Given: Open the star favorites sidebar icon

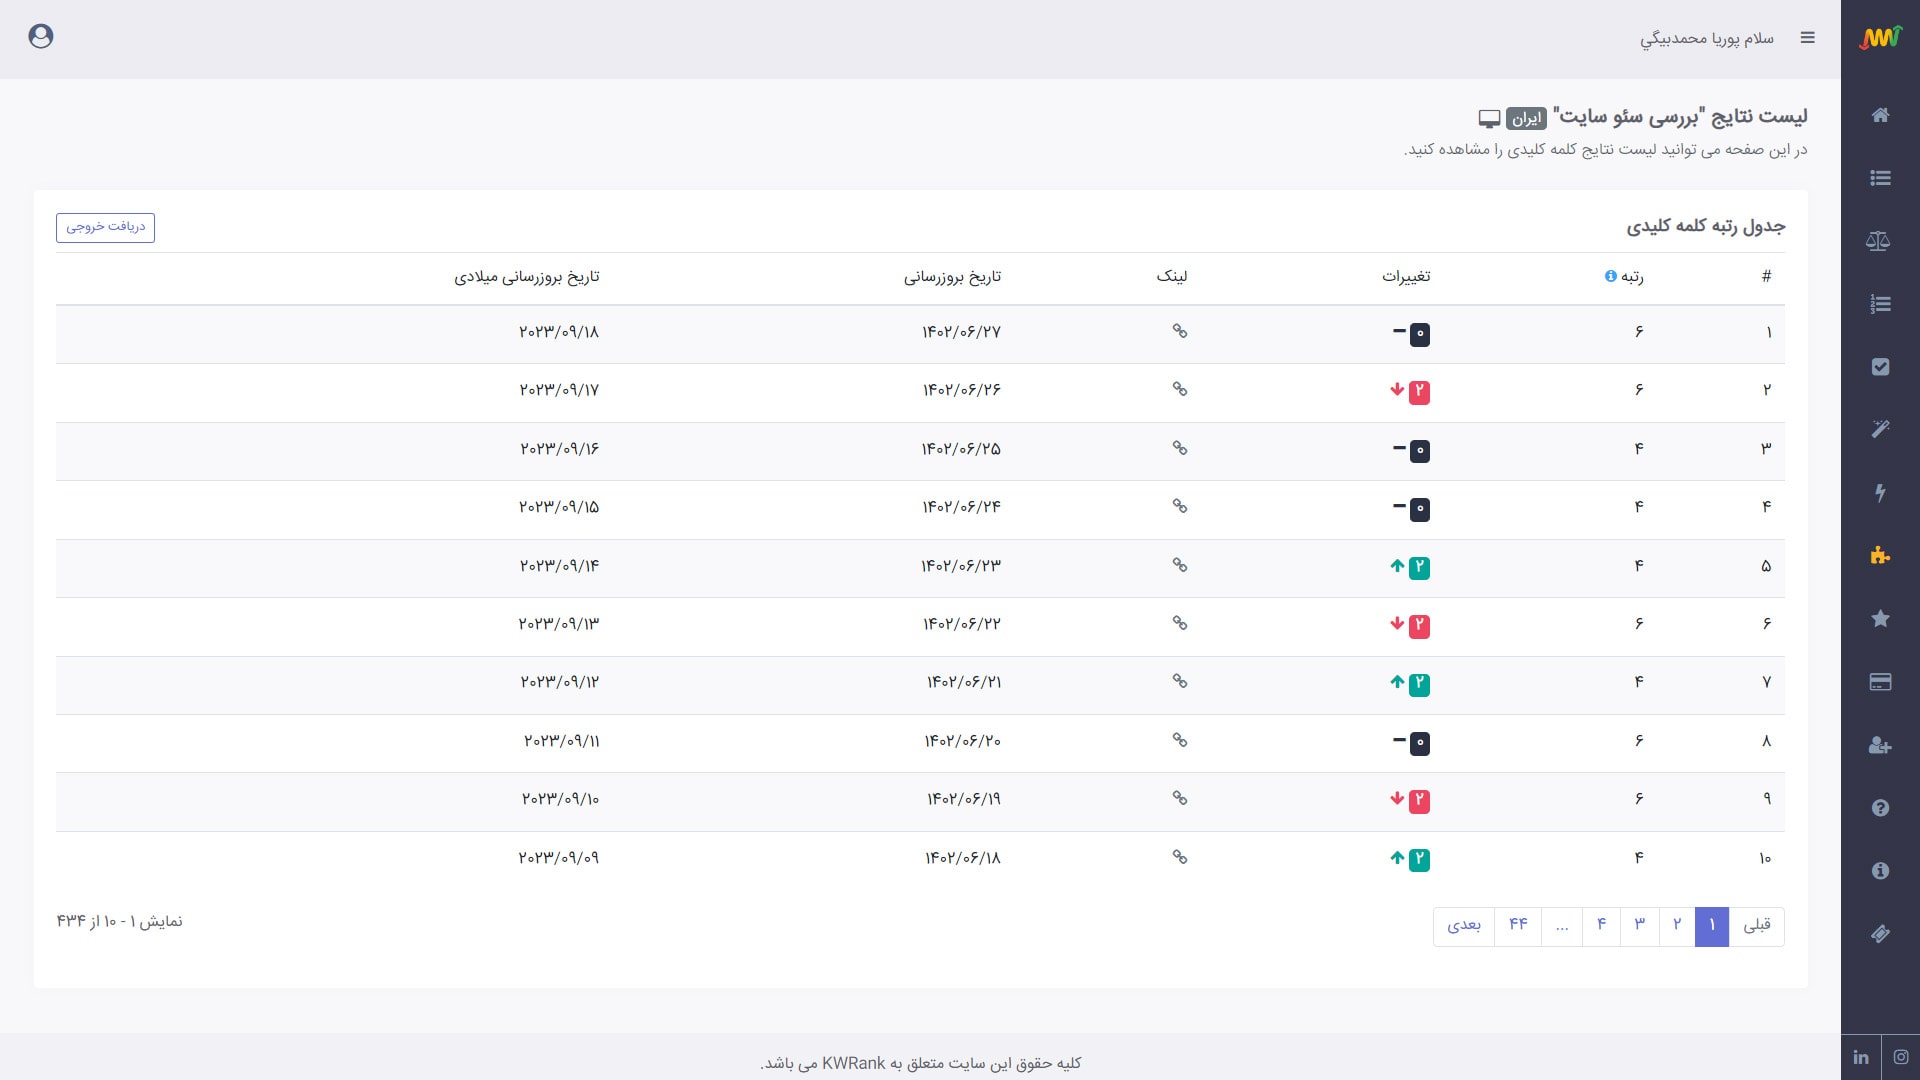Looking at the screenshot, I should [x=1880, y=619].
